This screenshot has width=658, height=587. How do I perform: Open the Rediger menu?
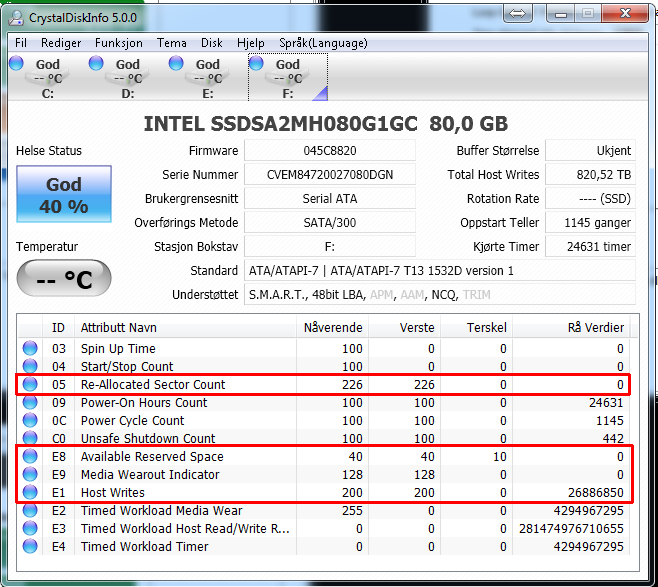click(61, 43)
